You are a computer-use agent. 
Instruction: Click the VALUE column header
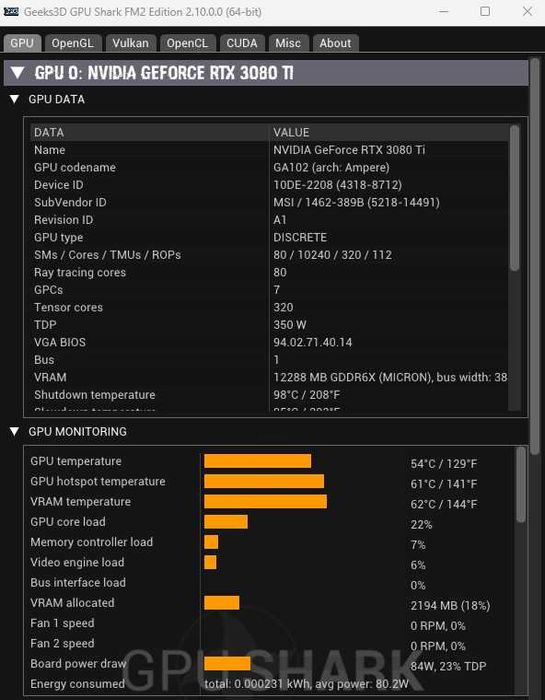(x=389, y=133)
